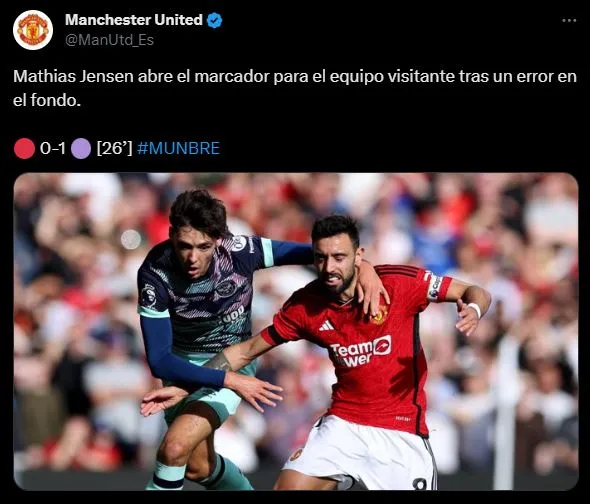Click the [26'] match minute marker
Screen dimensions: 590x504
(x=114, y=148)
